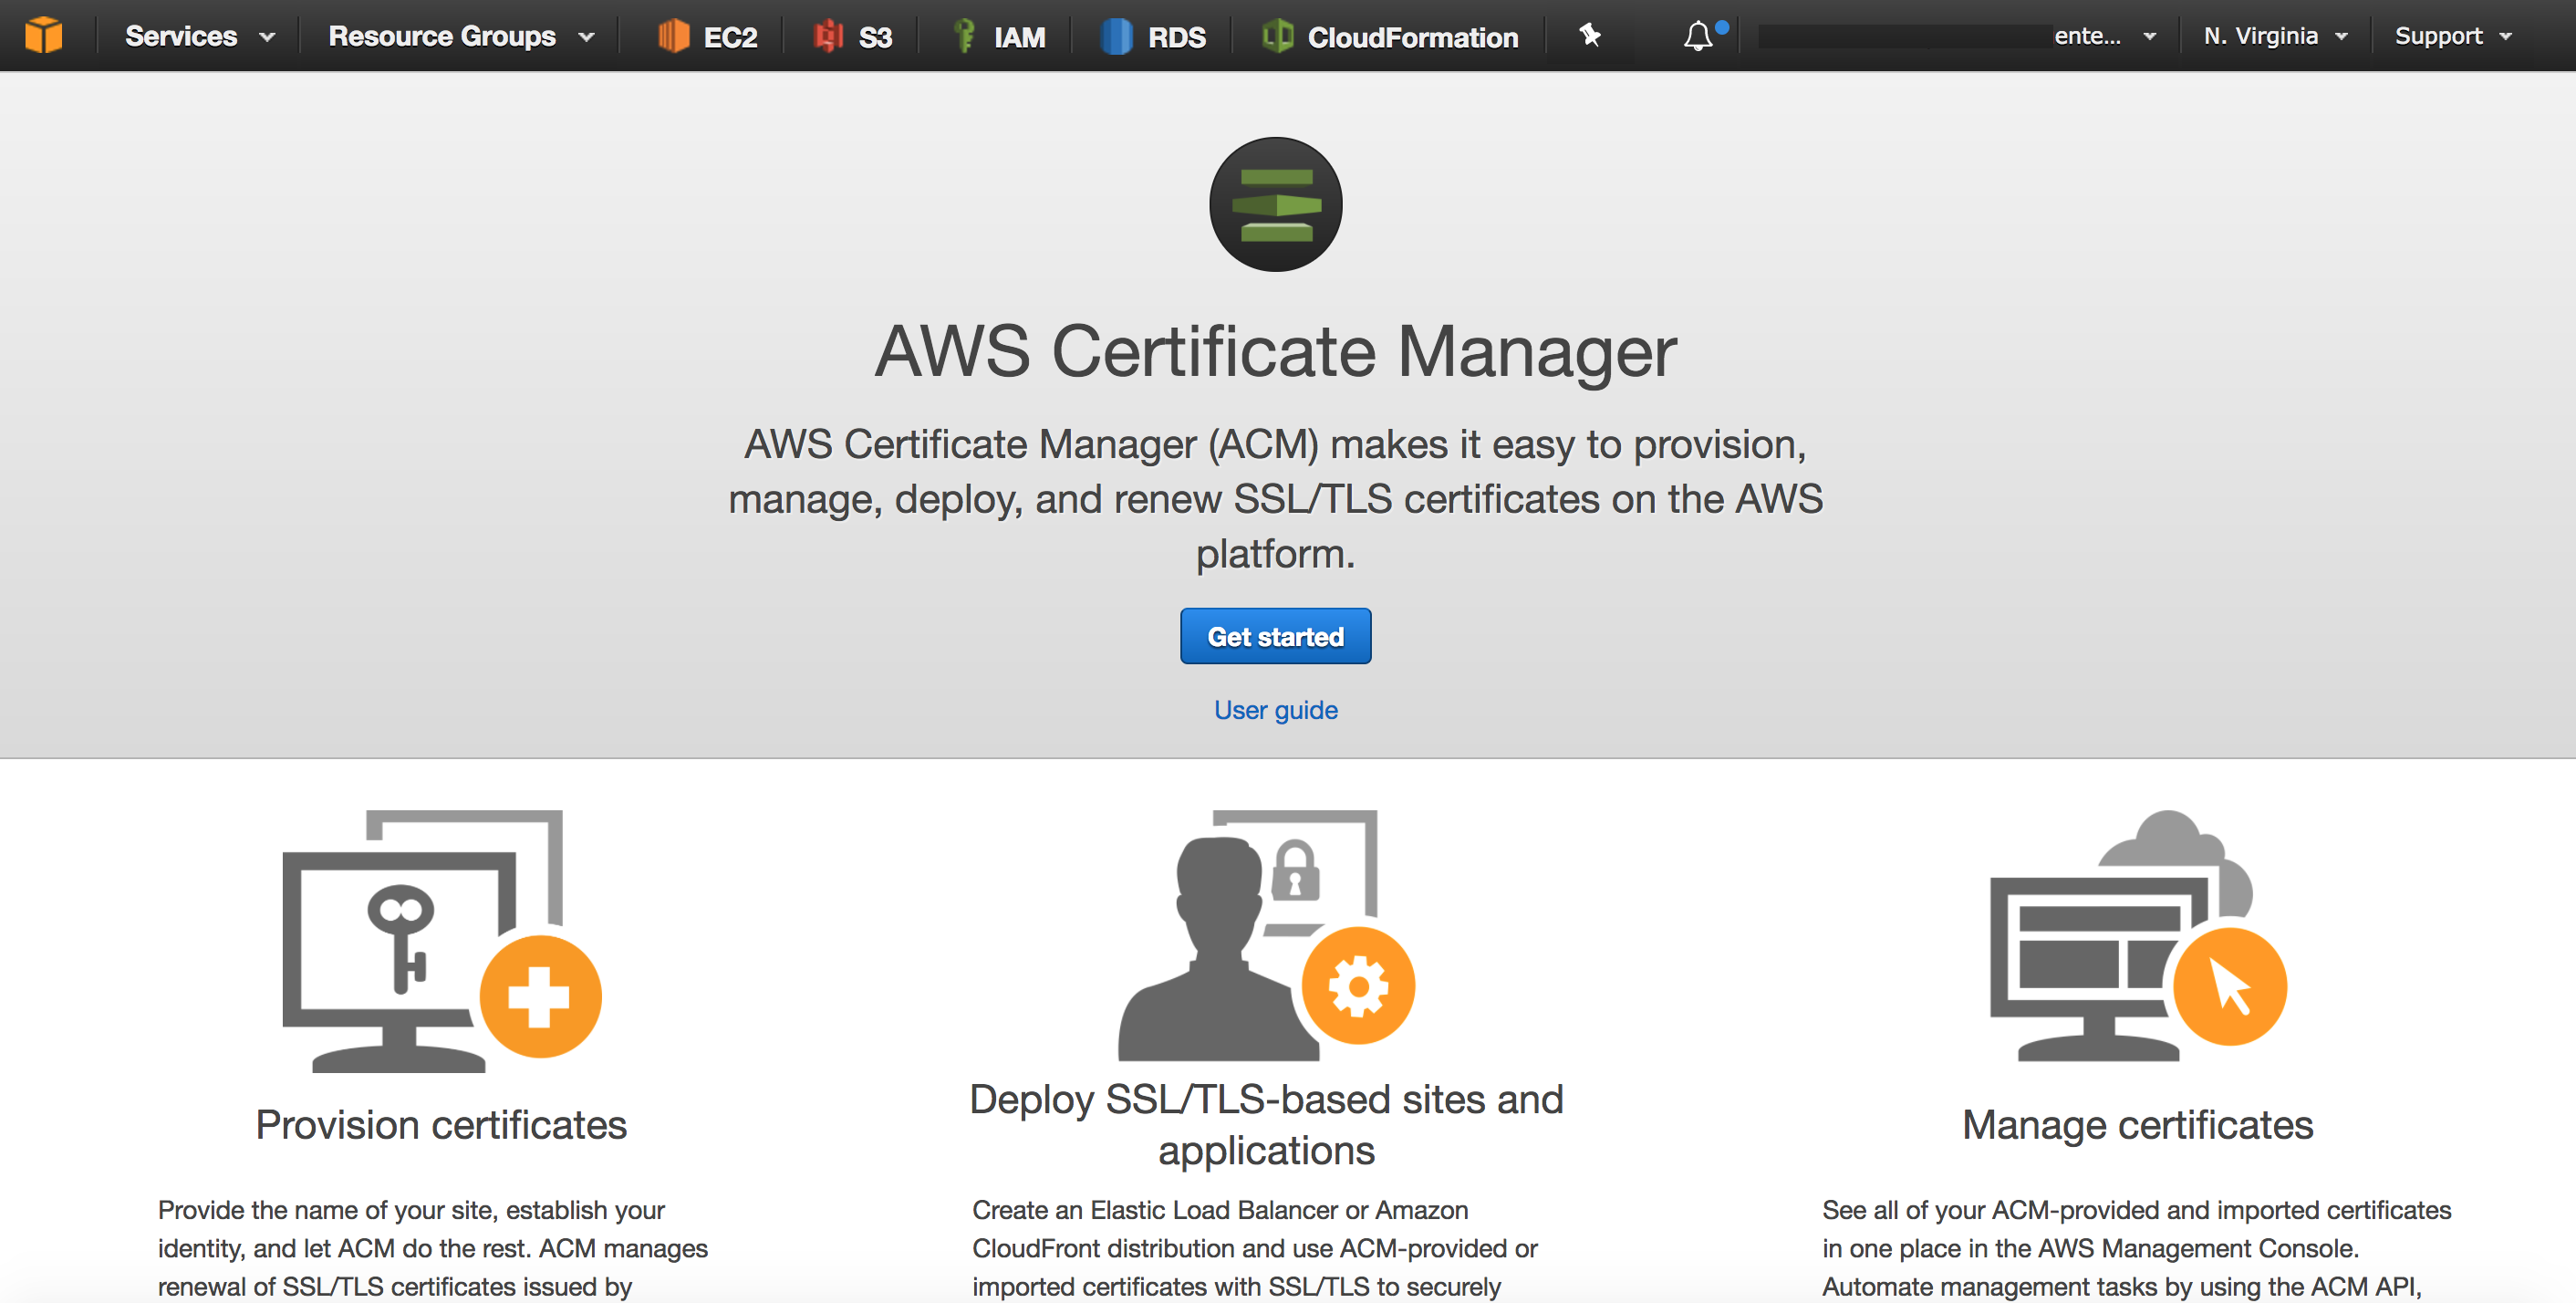The width and height of the screenshot is (2576, 1303).
Task: Click the orange EC2 service icon
Action: [674, 36]
